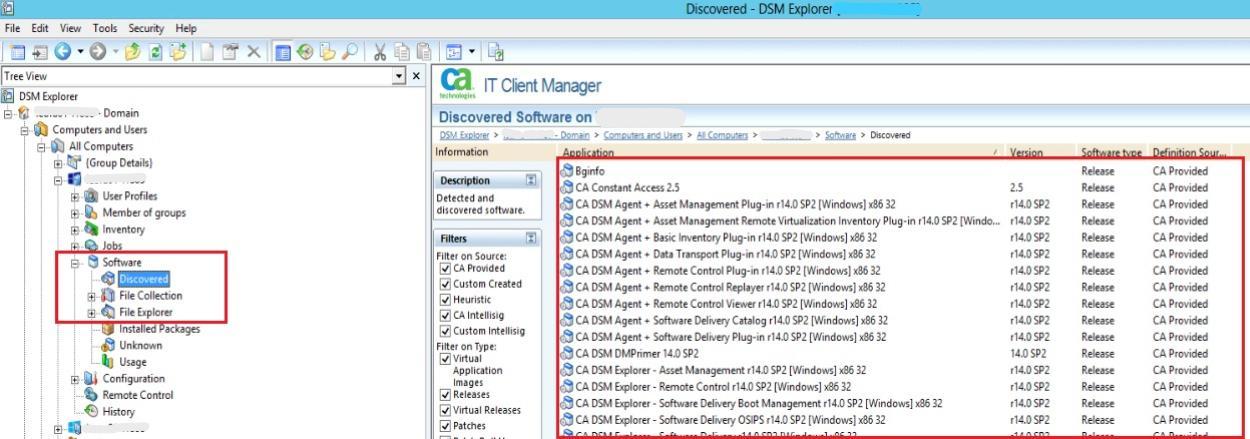Click the scissors Cut icon

[x=382, y=51]
